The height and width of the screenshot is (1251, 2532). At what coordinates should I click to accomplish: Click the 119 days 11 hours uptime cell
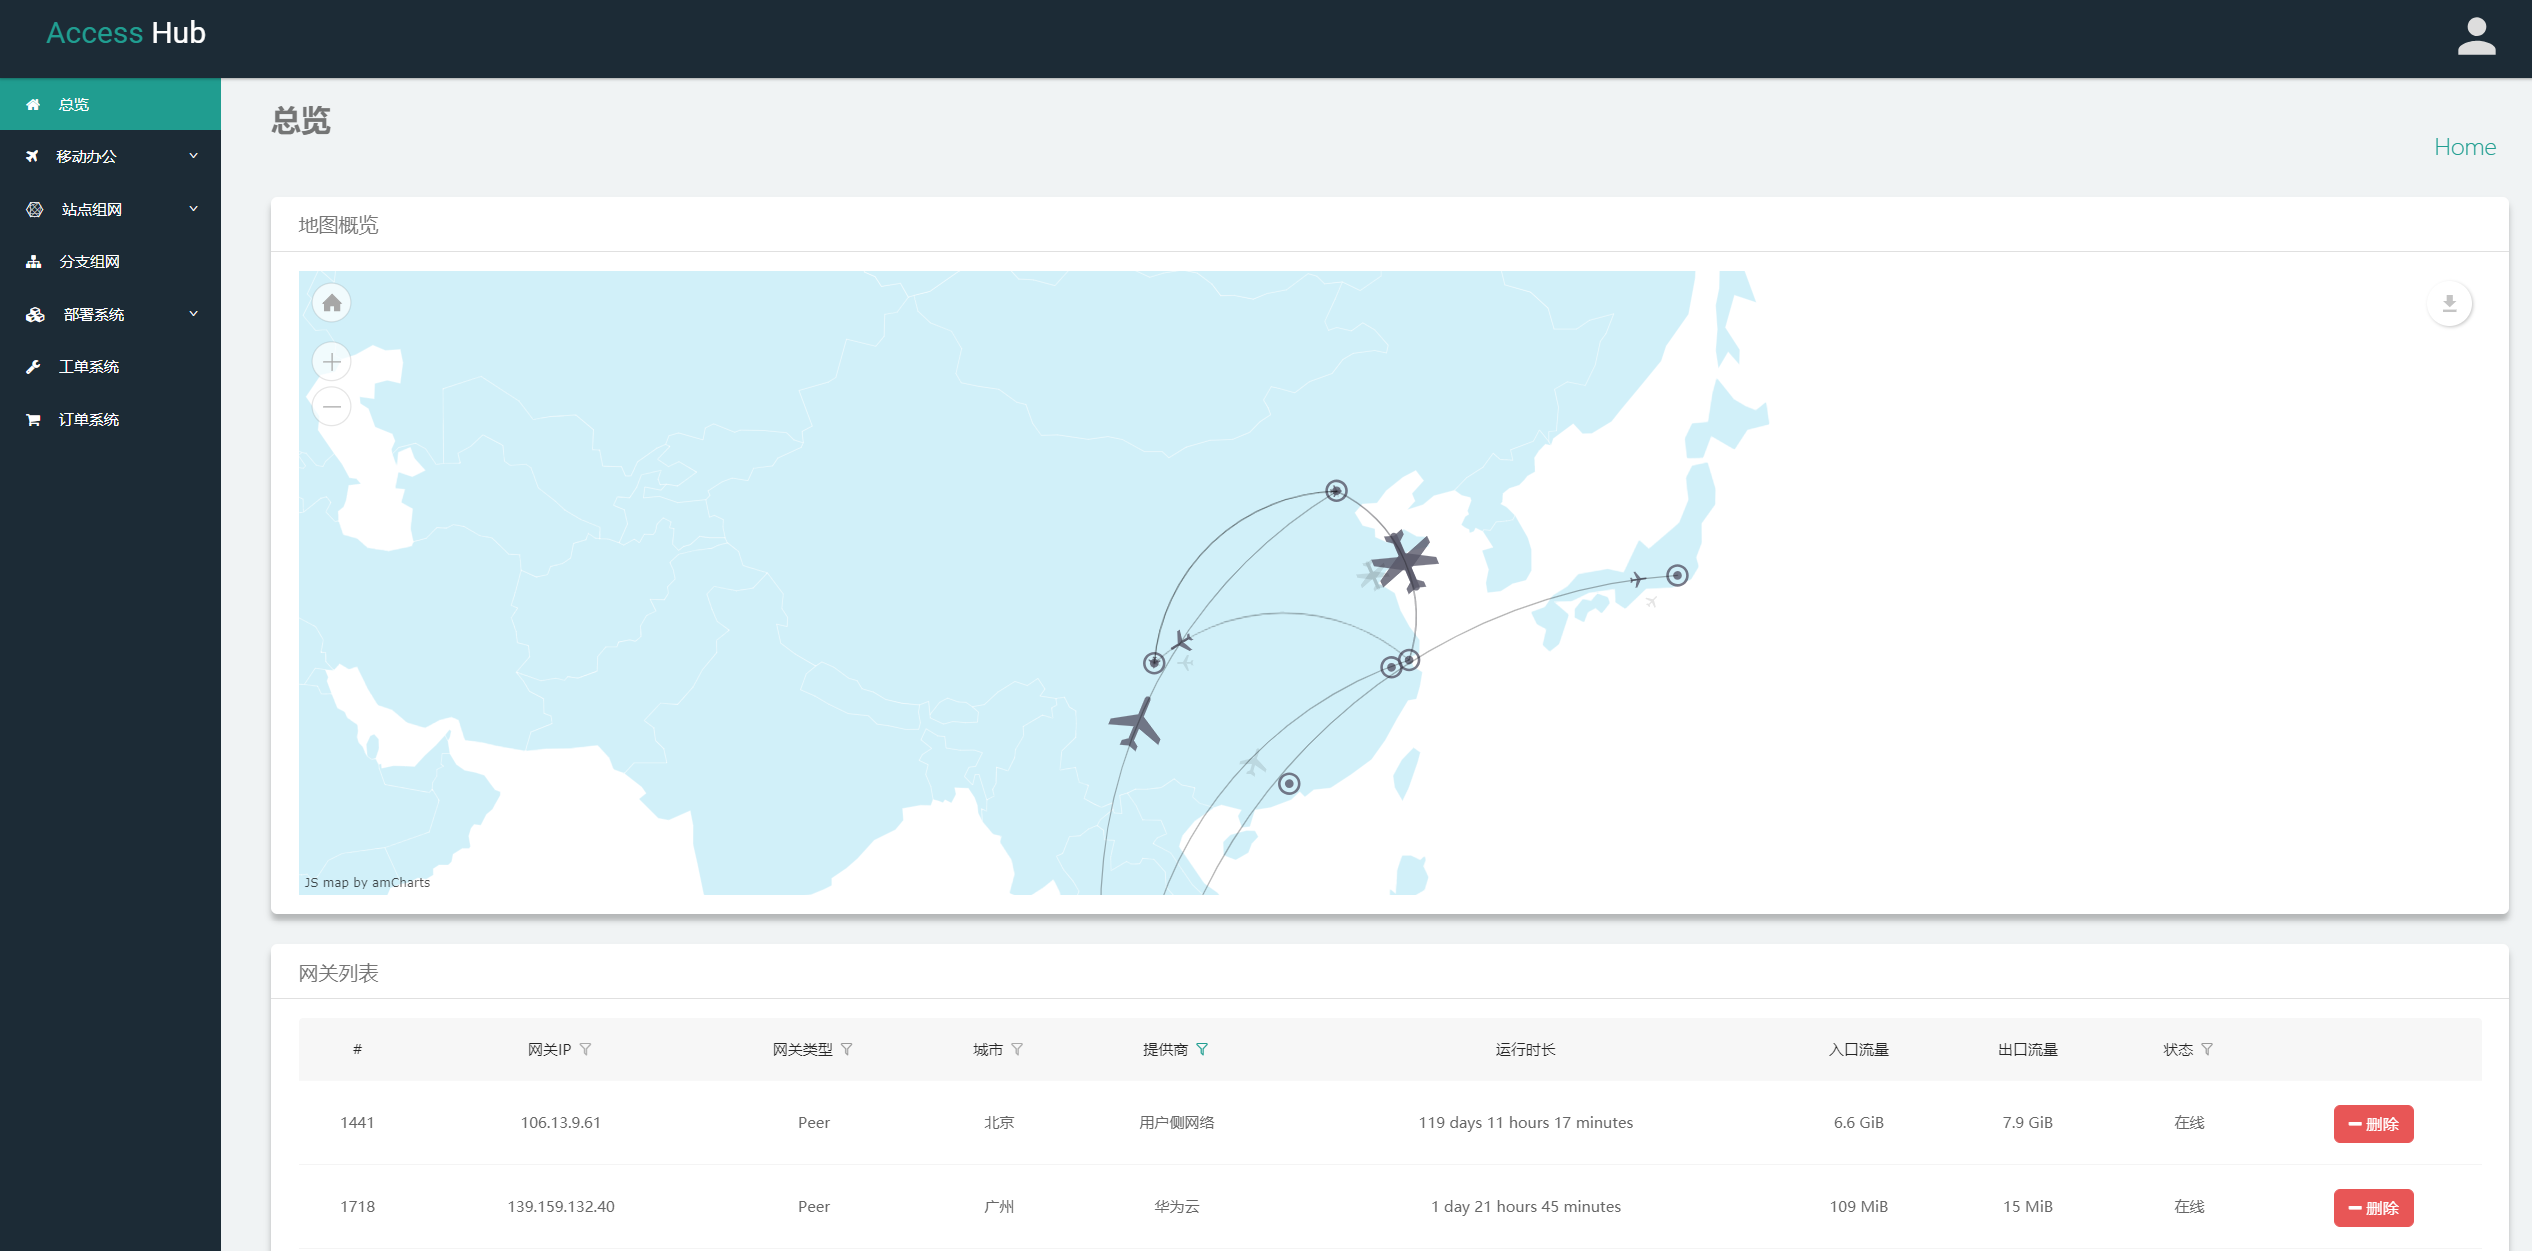coord(1525,1123)
